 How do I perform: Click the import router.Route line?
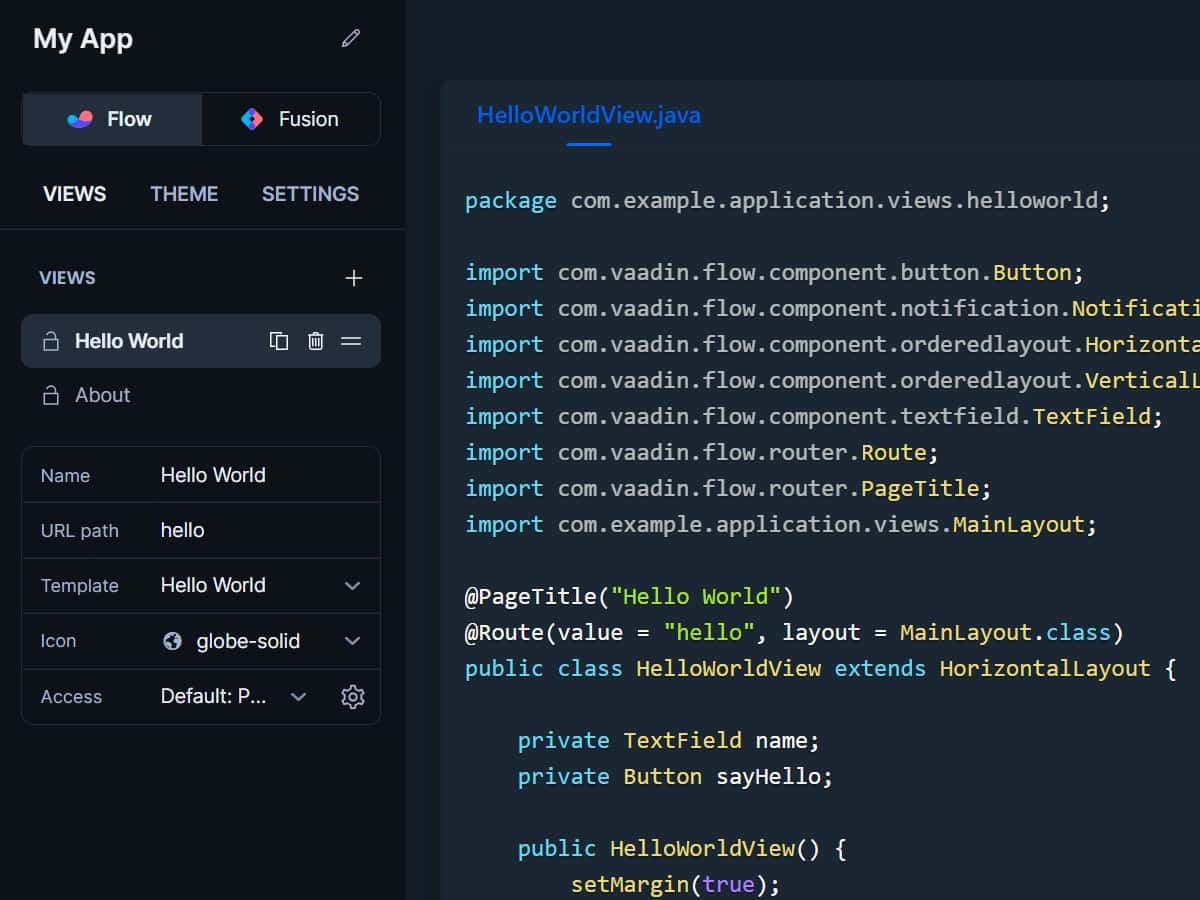[x=702, y=453]
